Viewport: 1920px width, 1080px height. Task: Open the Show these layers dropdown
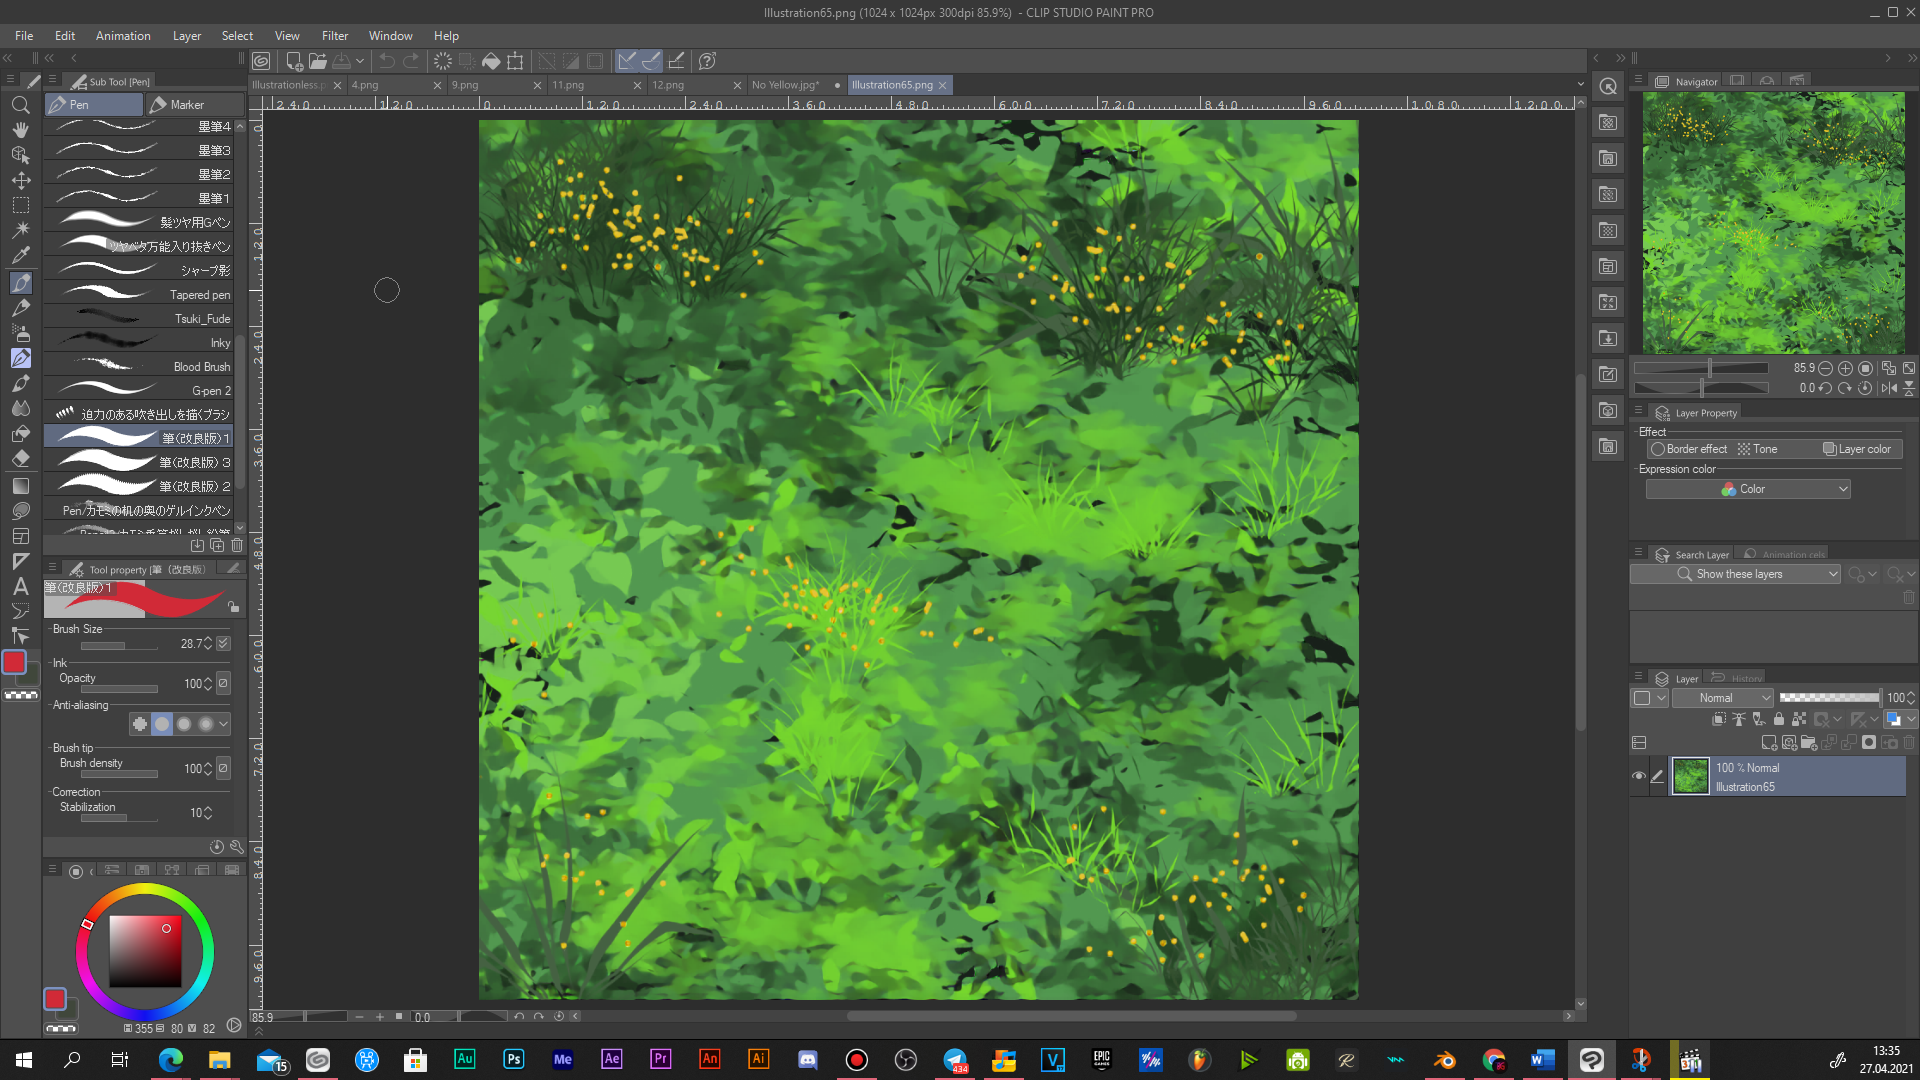[1735, 574]
